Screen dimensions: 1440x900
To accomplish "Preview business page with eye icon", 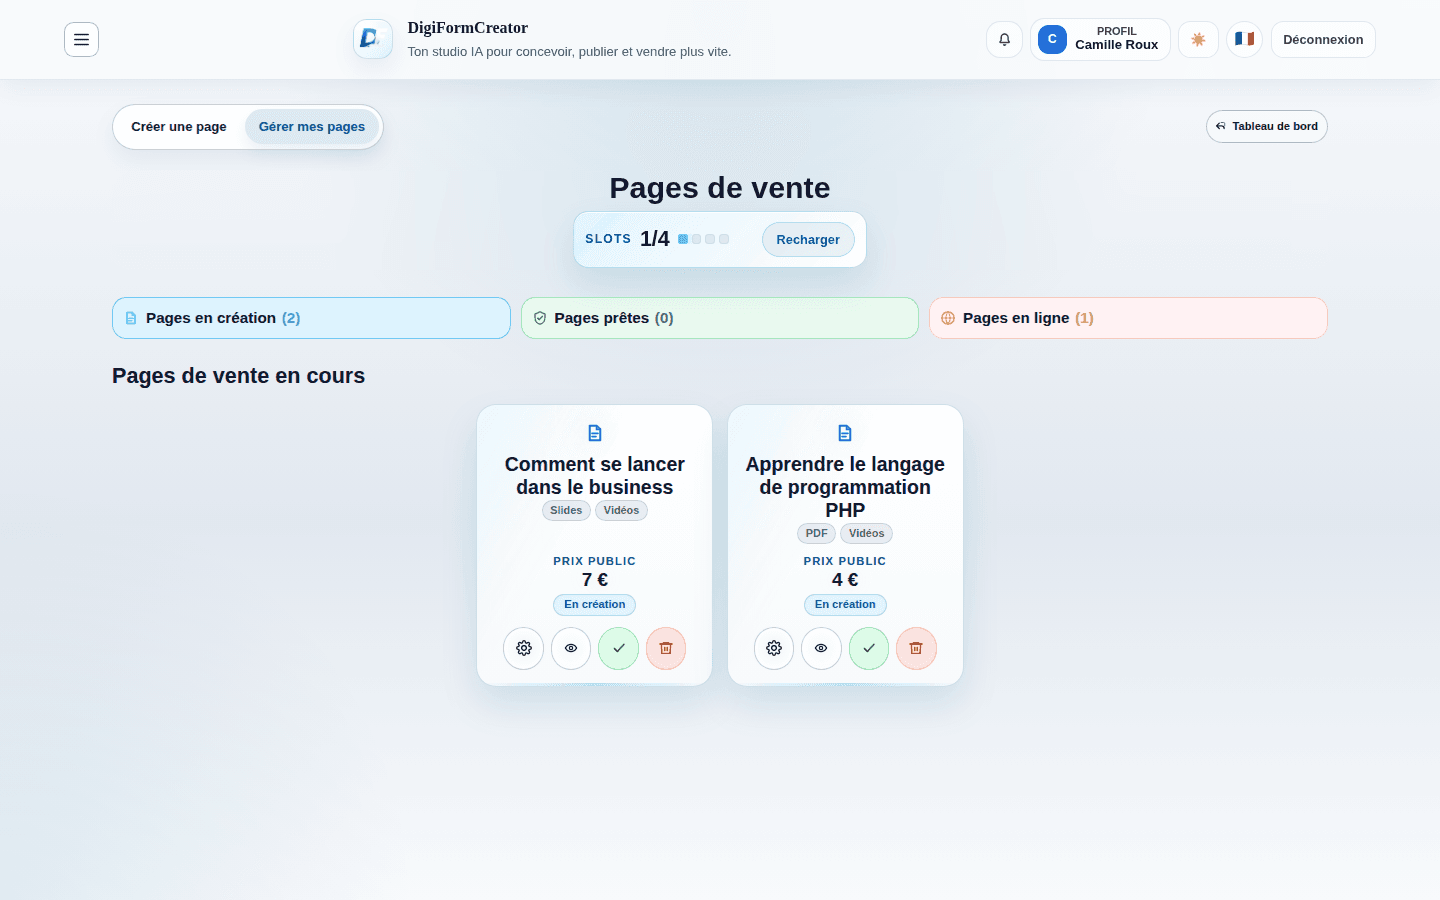I will 571,648.
